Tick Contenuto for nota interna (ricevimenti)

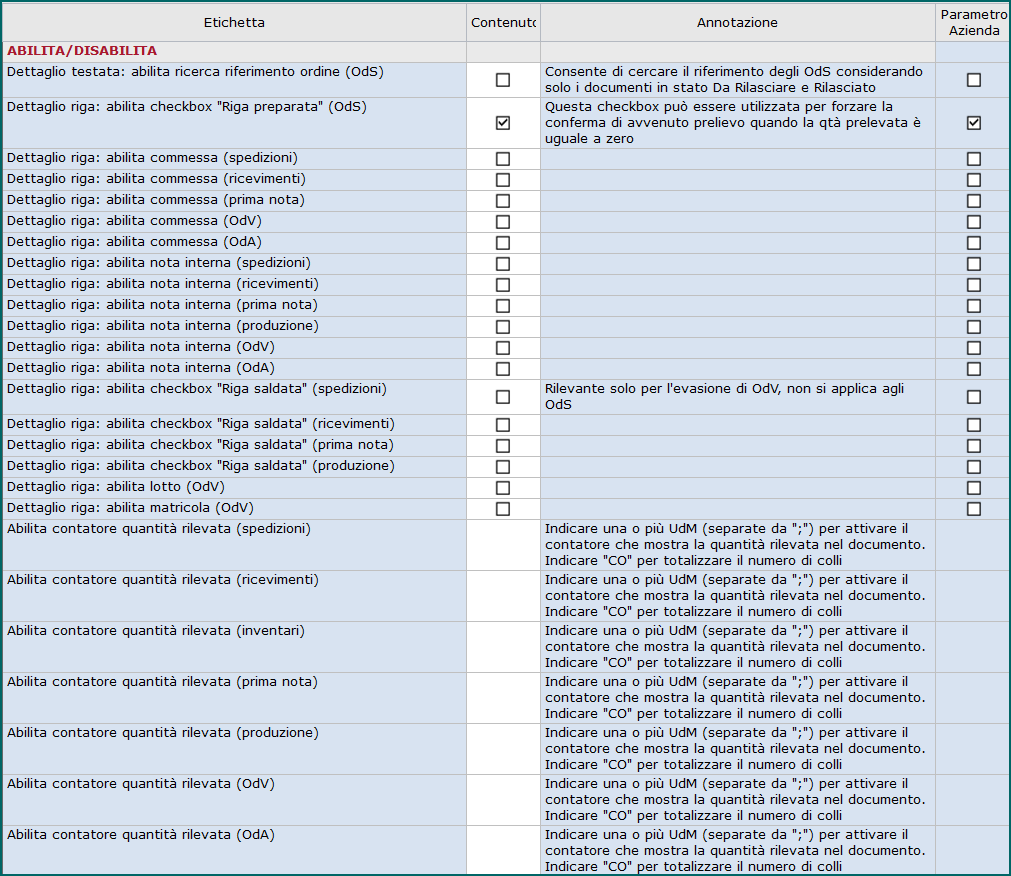pos(503,285)
